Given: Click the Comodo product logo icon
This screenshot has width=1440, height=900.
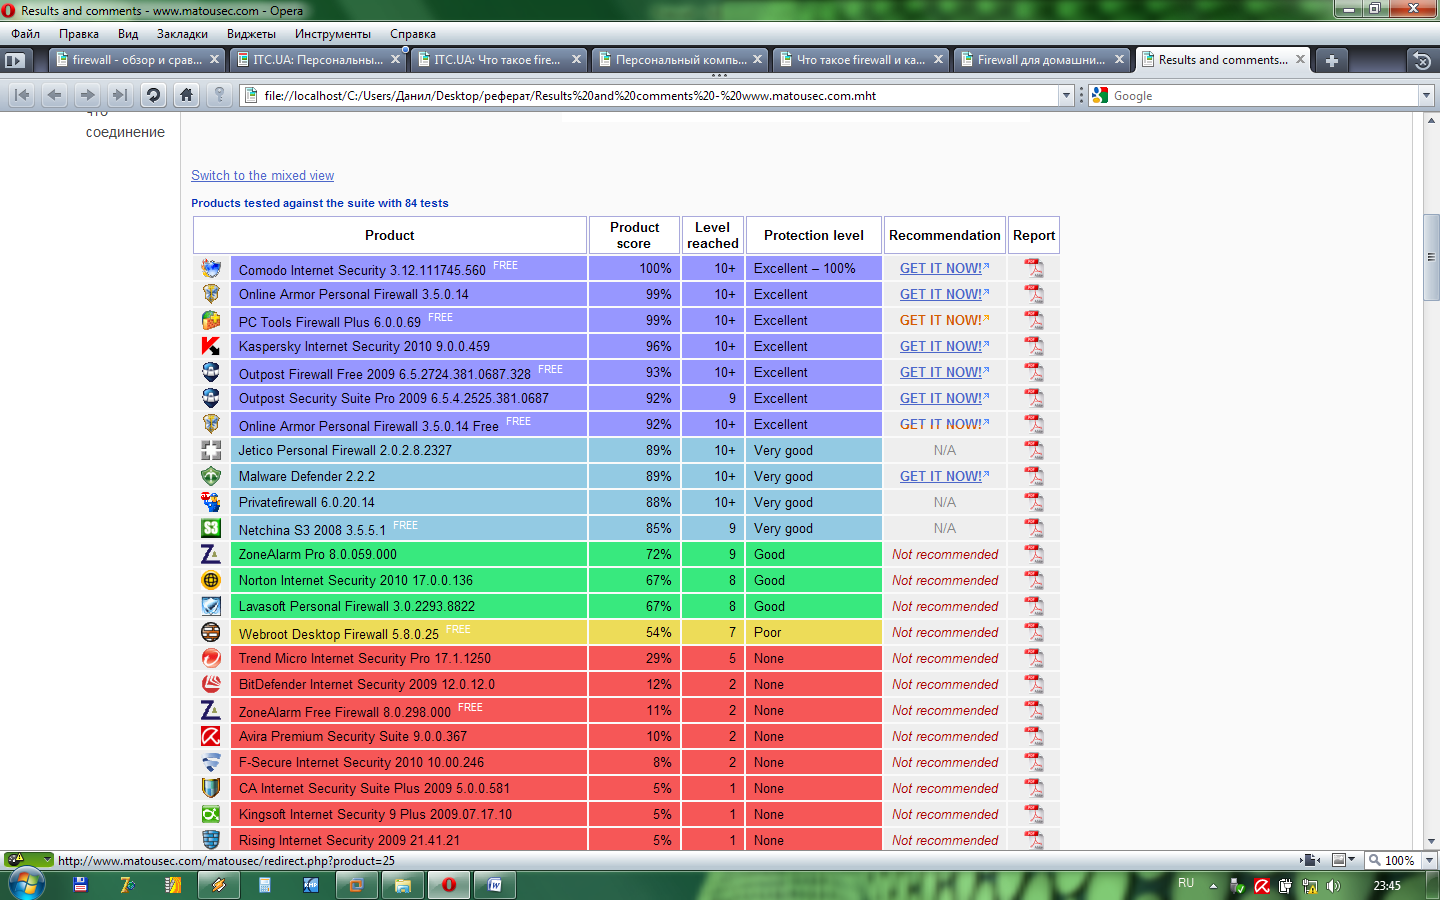Looking at the screenshot, I should (211, 268).
